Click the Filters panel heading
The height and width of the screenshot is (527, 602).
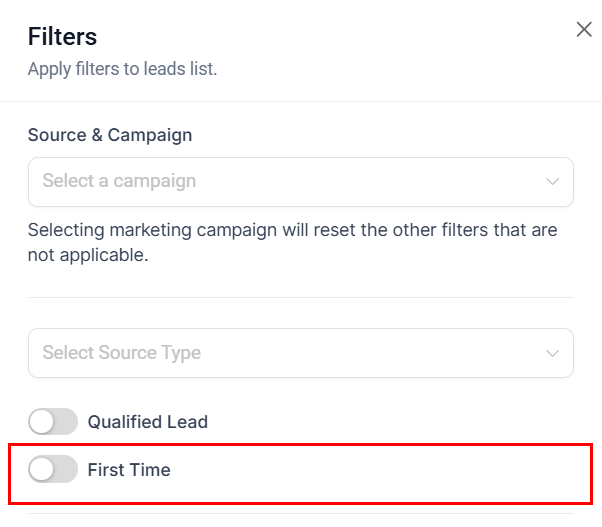(62, 37)
